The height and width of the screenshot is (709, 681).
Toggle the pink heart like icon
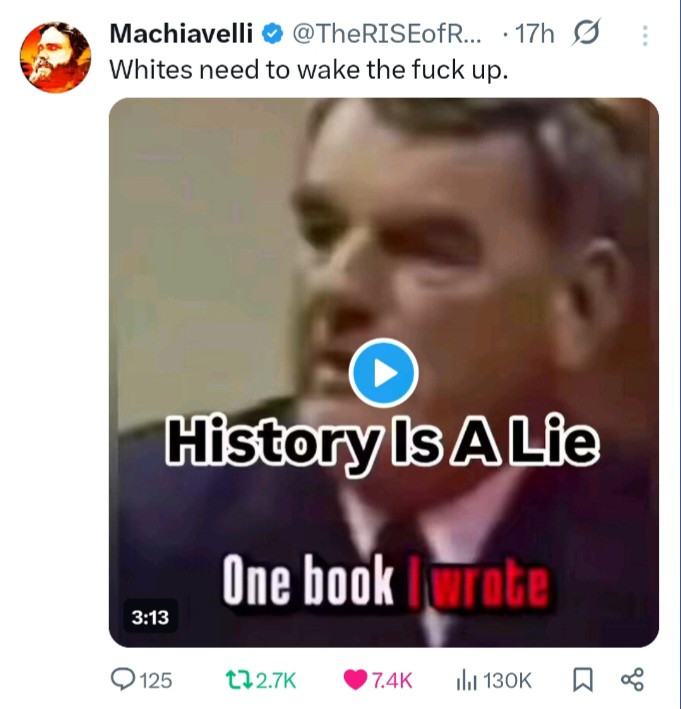[x=355, y=680]
